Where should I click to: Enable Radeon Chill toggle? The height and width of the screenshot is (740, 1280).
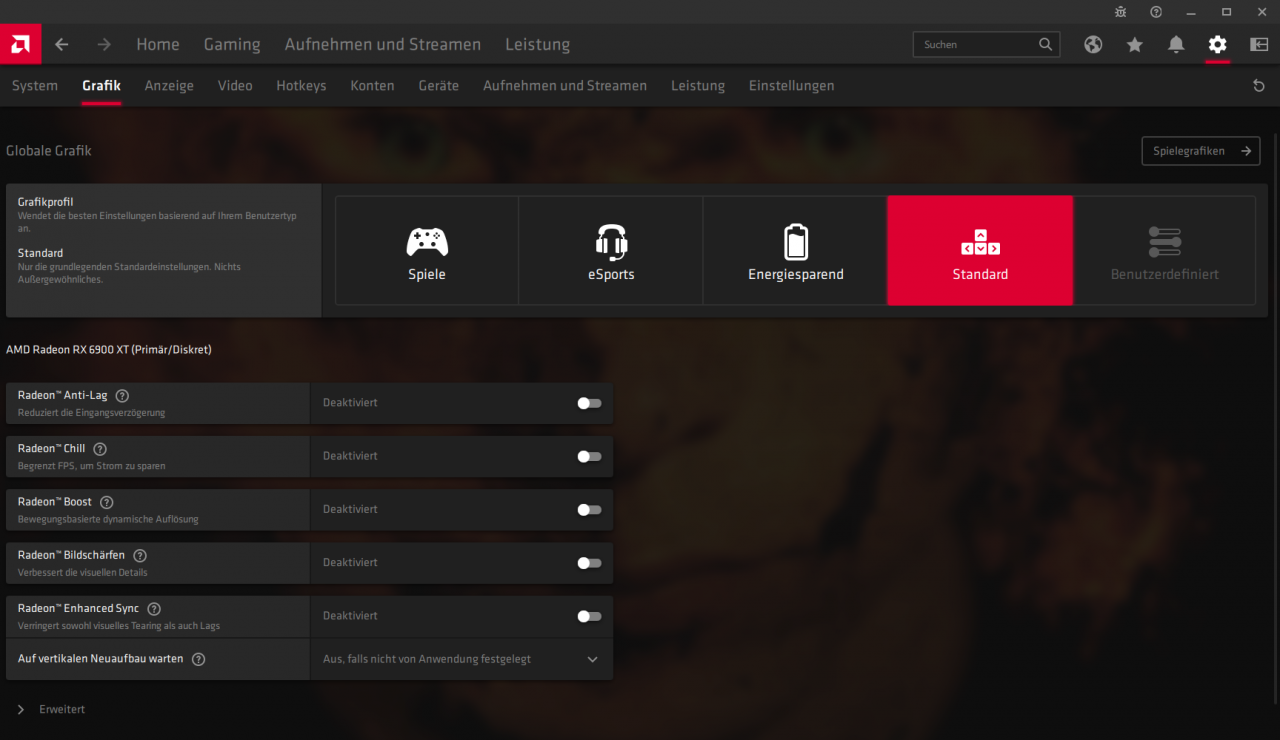tap(589, 456)
